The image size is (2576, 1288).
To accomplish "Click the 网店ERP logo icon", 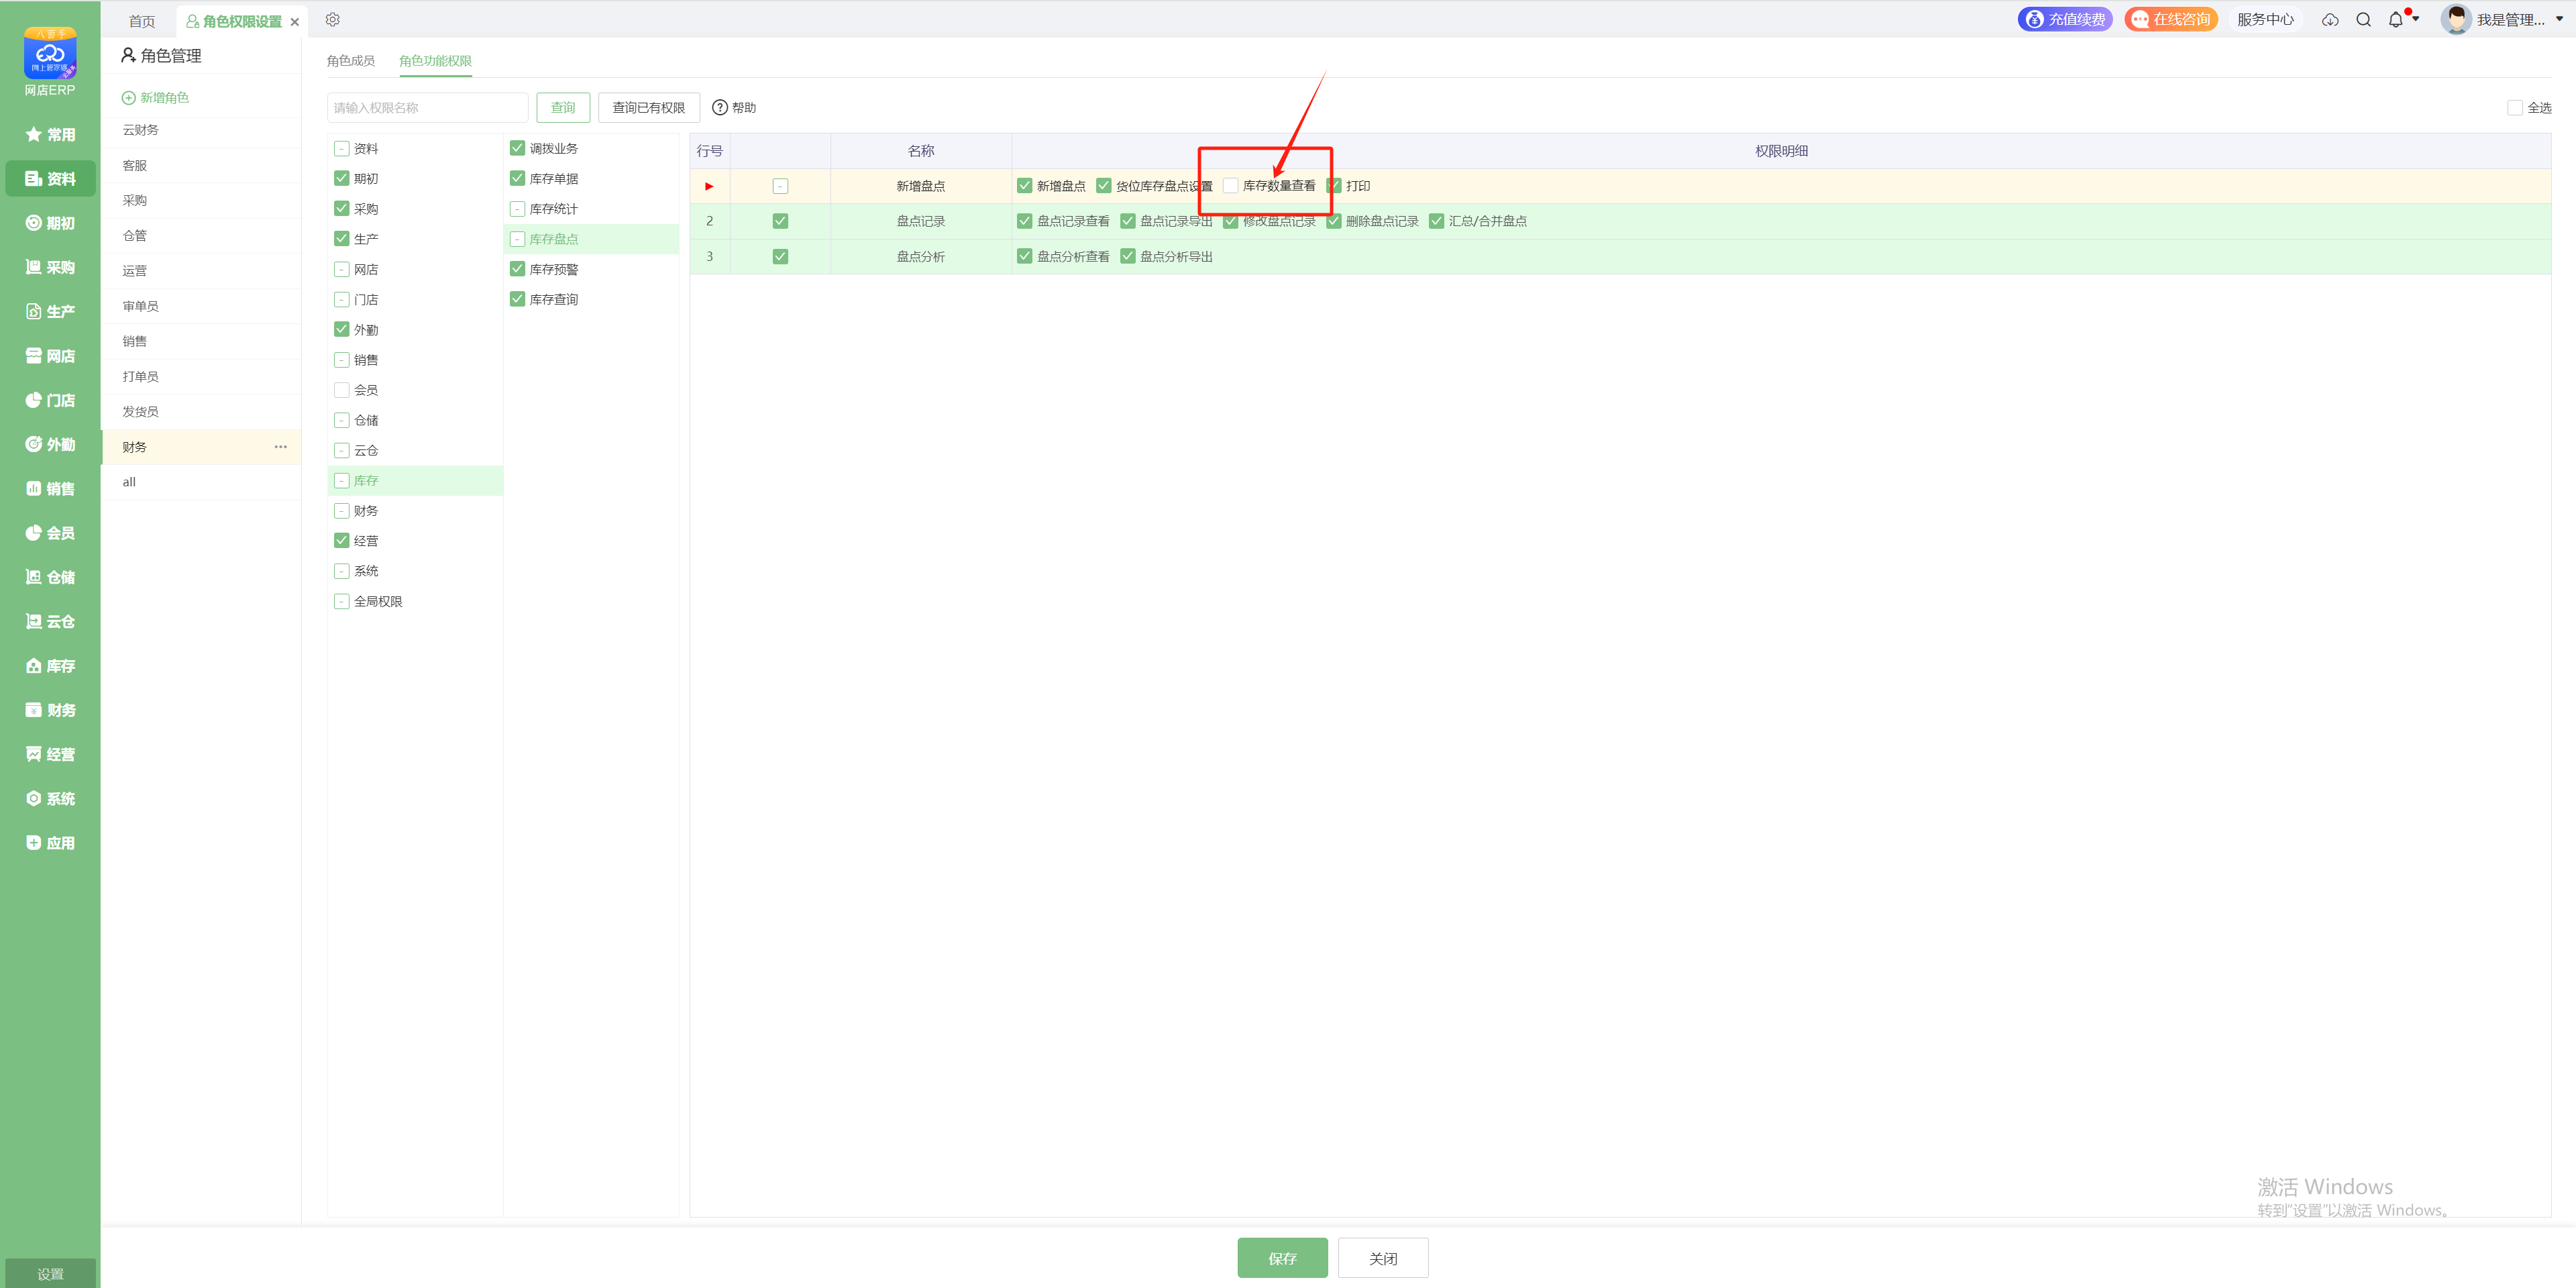I will pos(50,53).
